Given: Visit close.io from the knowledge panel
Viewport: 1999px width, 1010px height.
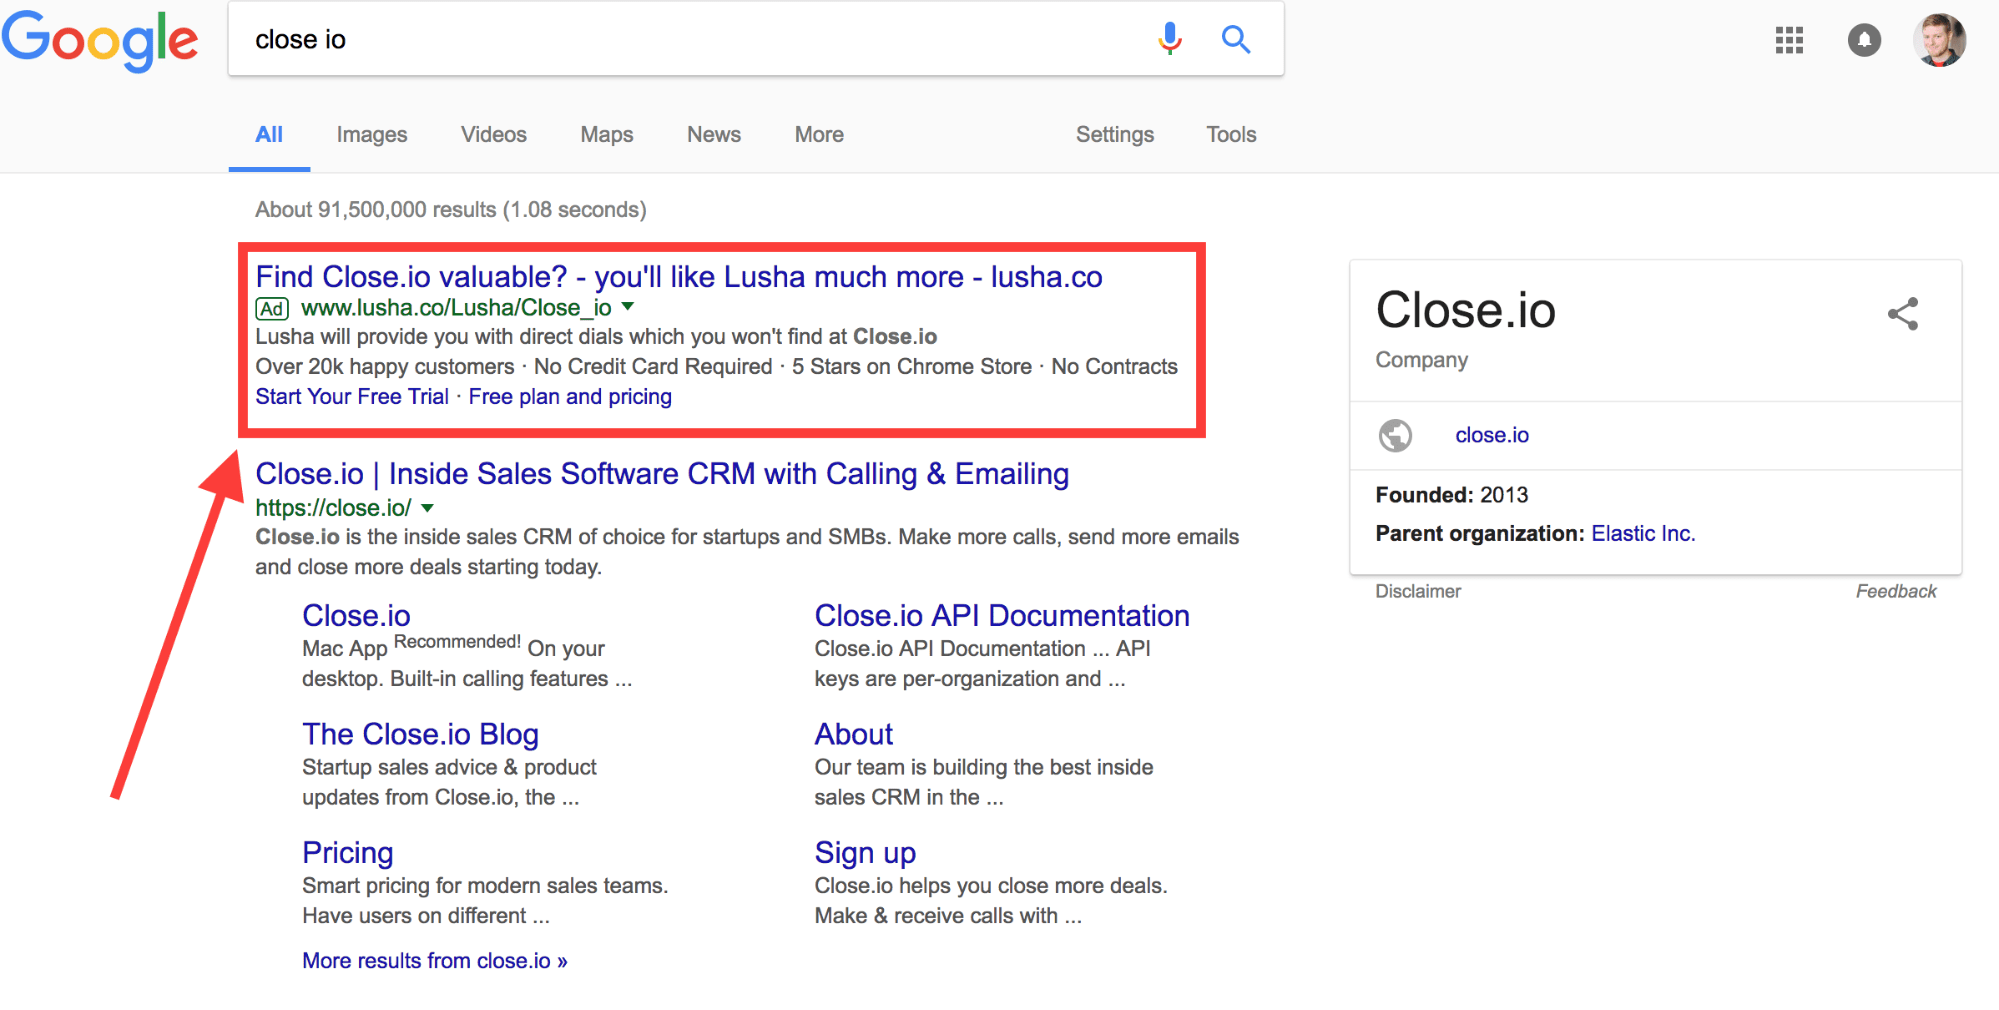Looking at the screenshot, I should [x=1492, y=435].
